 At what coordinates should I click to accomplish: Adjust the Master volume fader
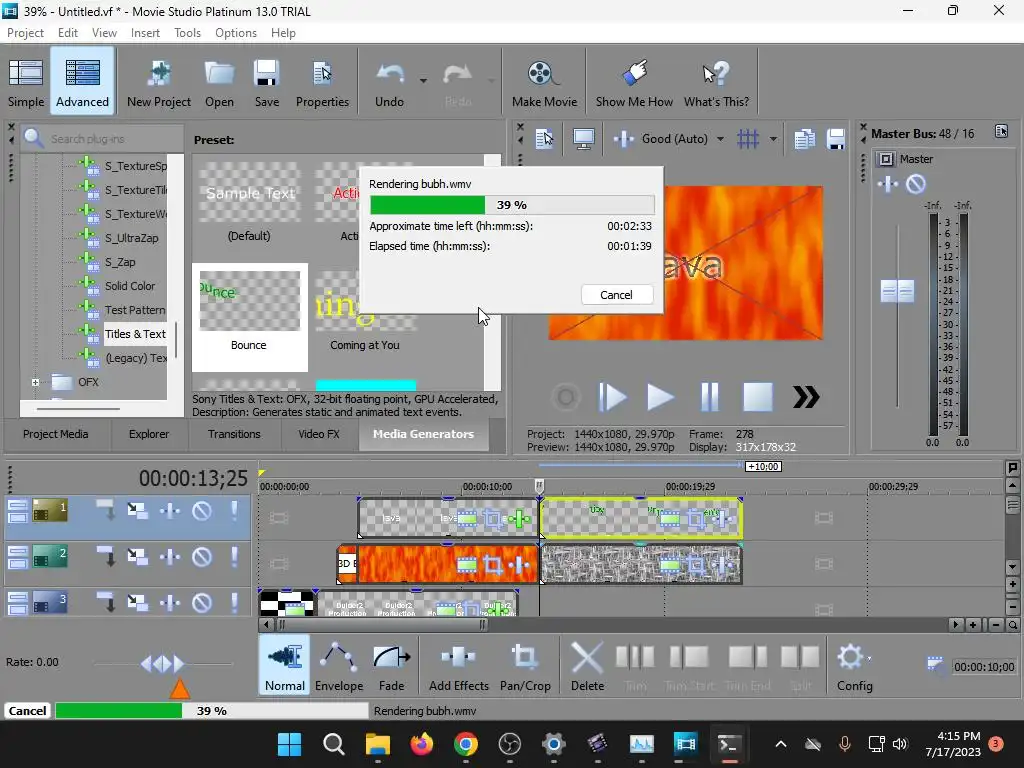(897, 291)
